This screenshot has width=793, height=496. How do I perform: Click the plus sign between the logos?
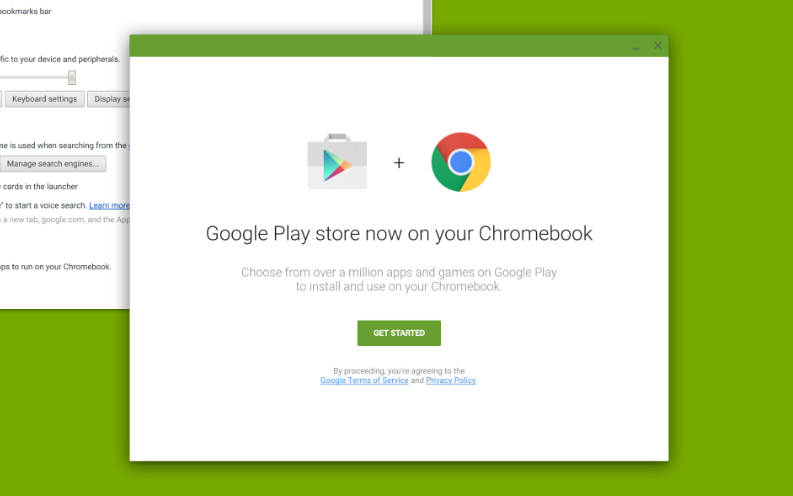(x=399, y=163)
